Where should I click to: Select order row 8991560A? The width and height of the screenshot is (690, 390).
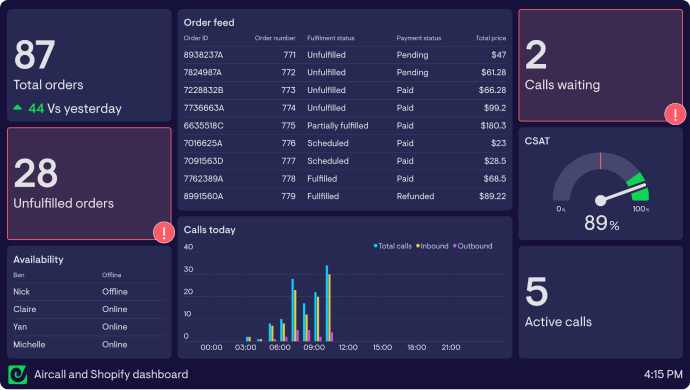[x=345, y=196]
